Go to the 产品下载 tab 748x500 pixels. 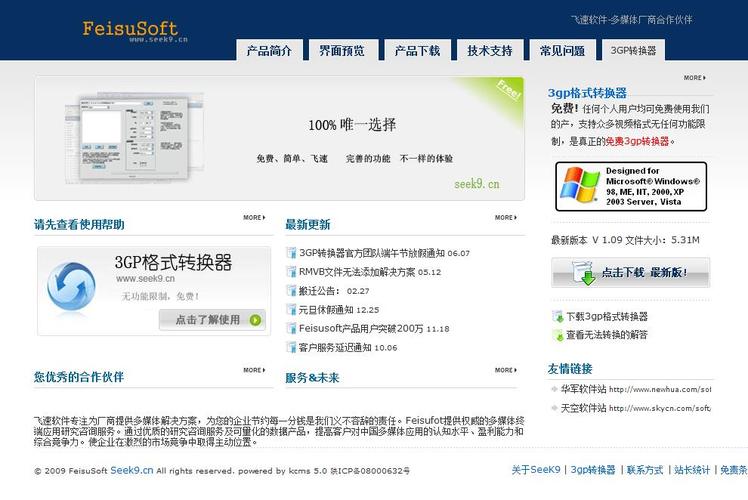click(417, 50)
